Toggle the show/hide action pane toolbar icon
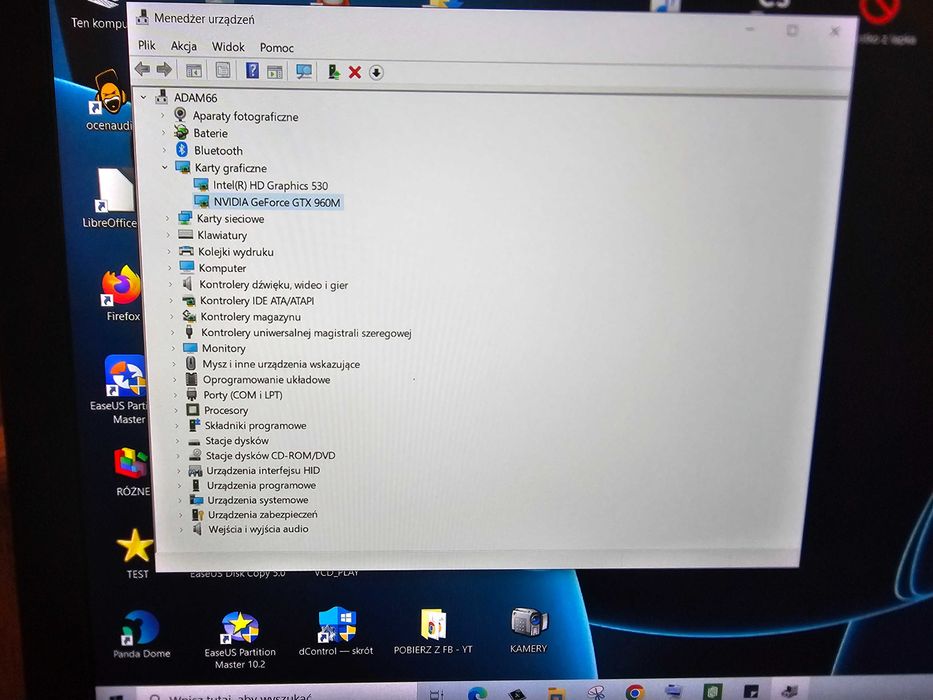This screenshot has width=933, height=700. [x=274, y=72]
